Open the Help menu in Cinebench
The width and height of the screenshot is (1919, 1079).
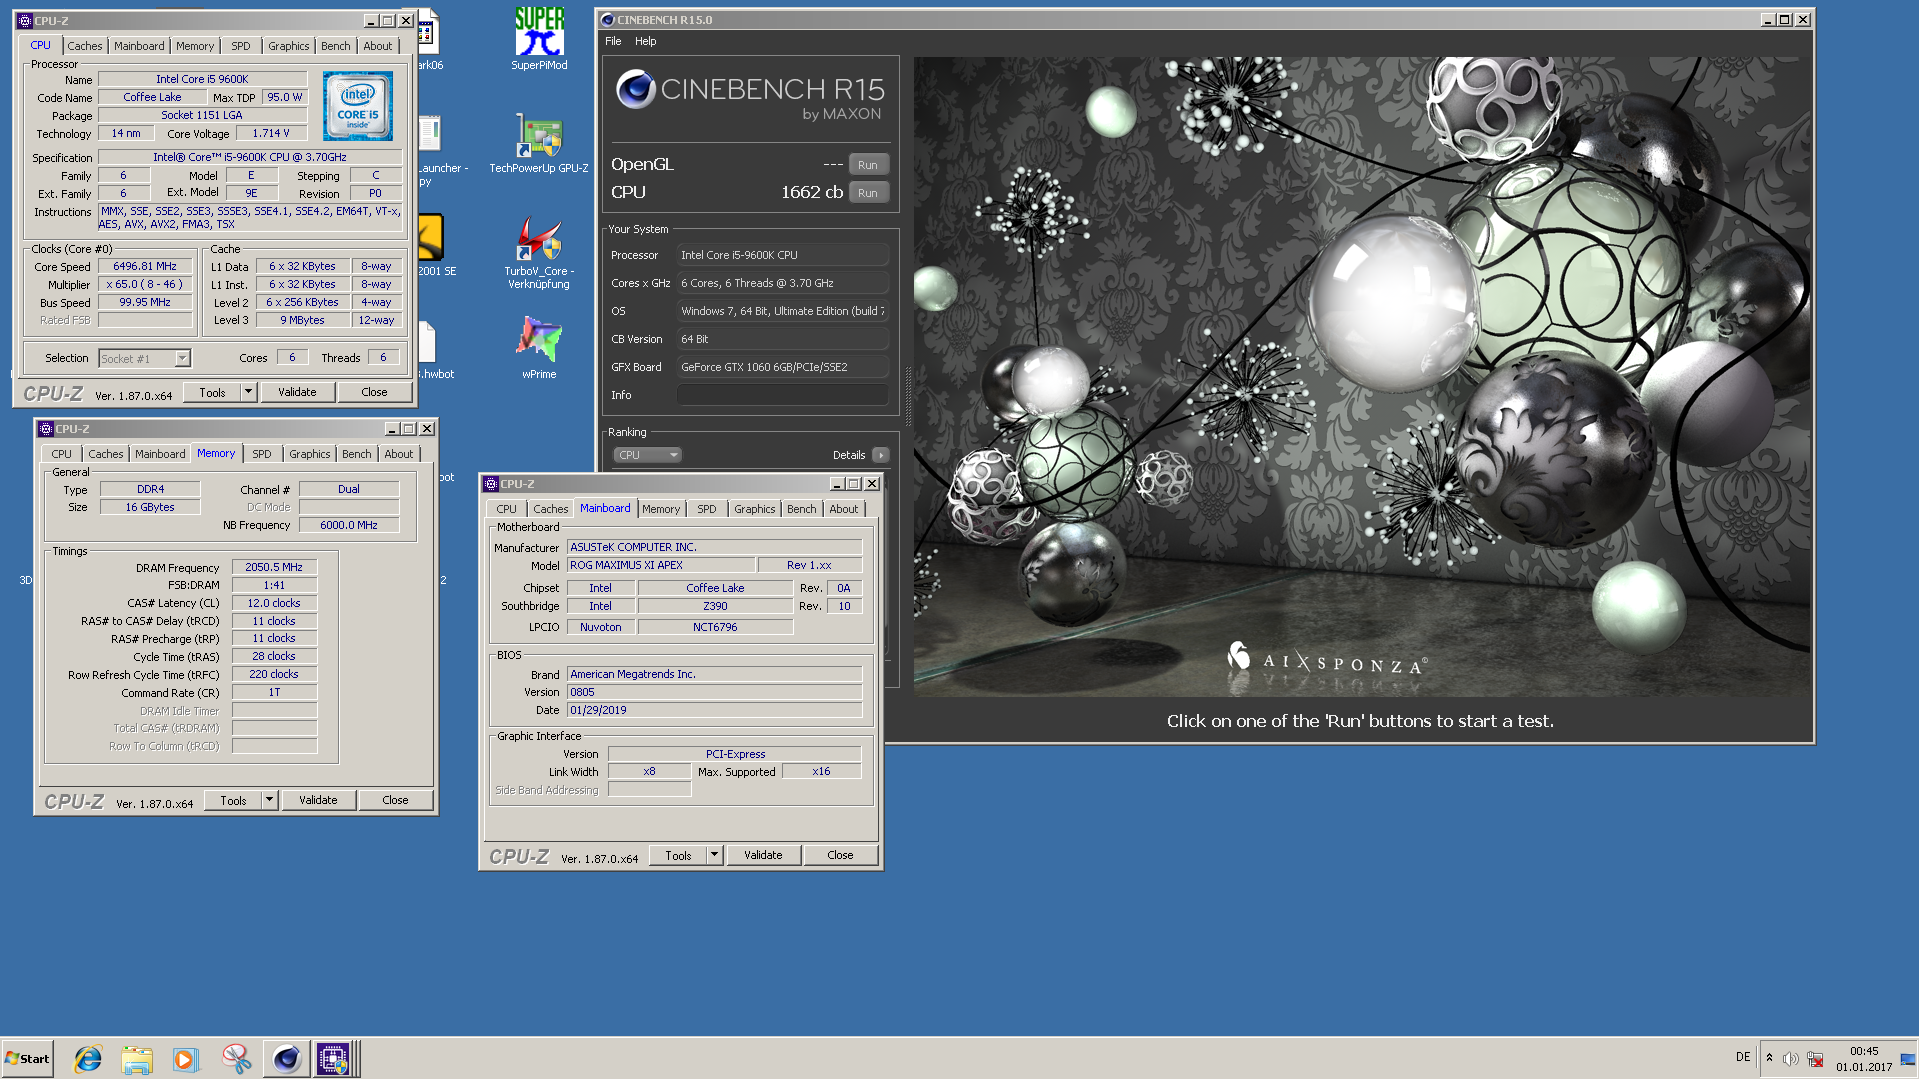point(646,41)
